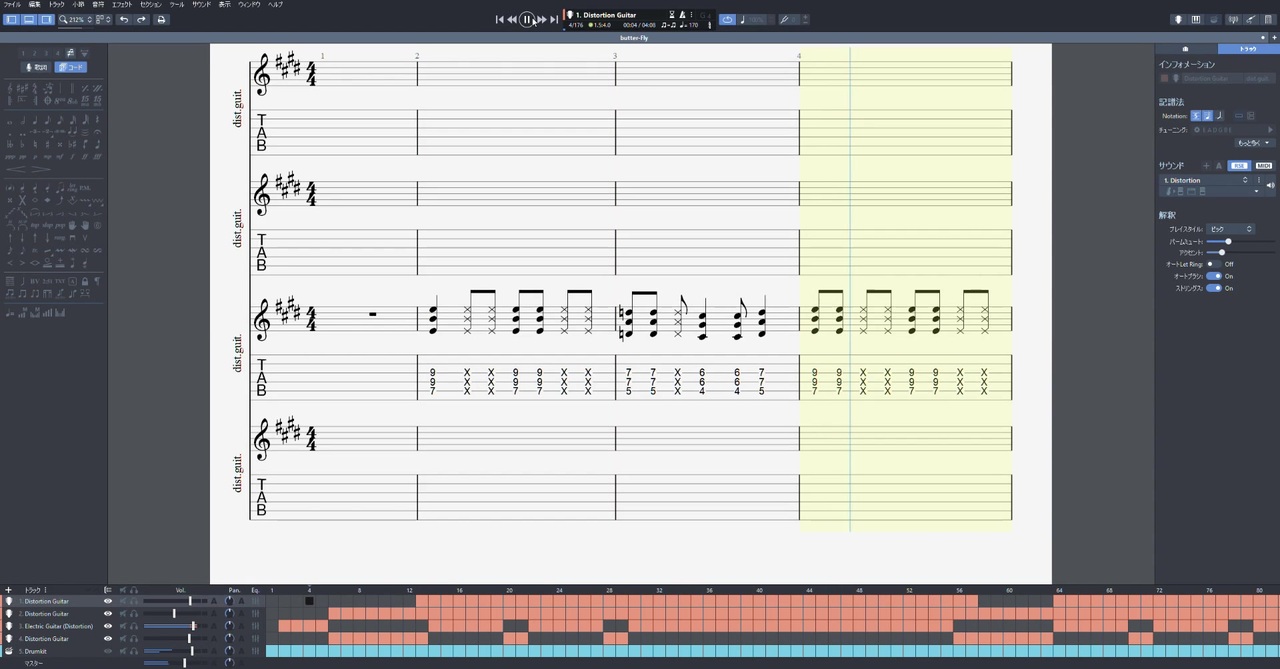Toggle slash notation button
This screenshot has width=1280, height=669.
click(x=1219, y=116)
